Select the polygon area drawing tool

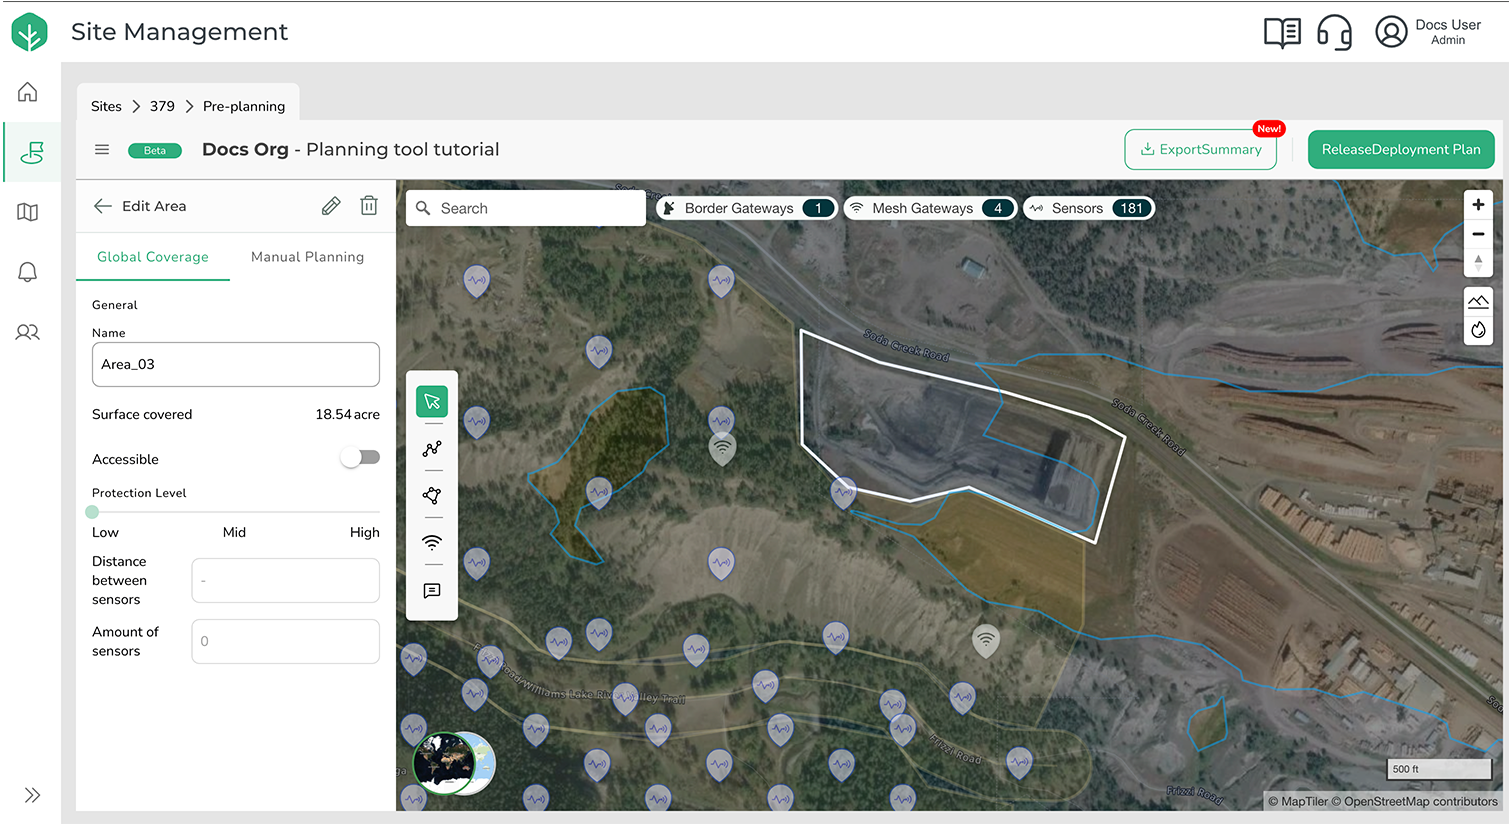coord(432,496)
